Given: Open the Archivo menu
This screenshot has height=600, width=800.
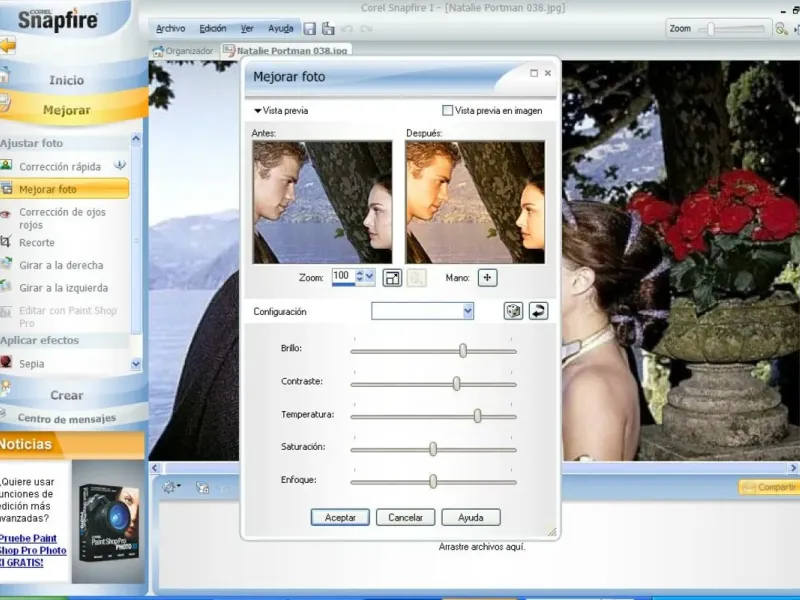Looking at the screenshot, I should click(x=170, y=29).
